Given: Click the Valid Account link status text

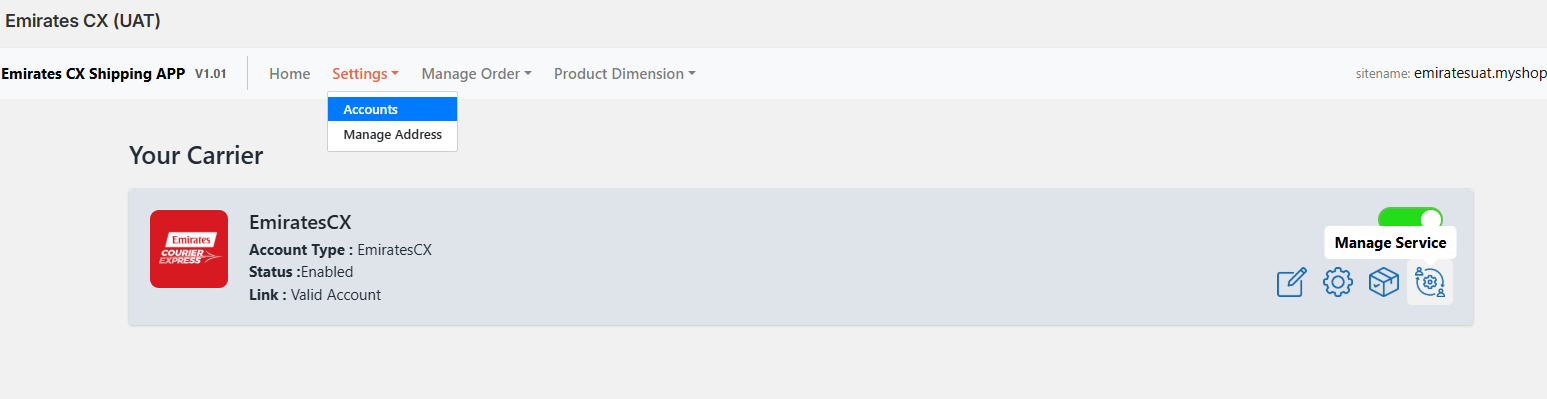Looking at the screenshot, I should click(336, 295).
